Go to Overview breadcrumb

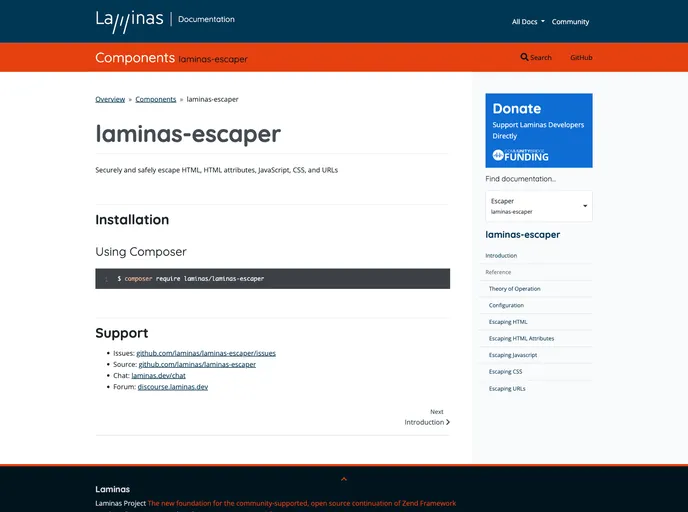[110, 99]
